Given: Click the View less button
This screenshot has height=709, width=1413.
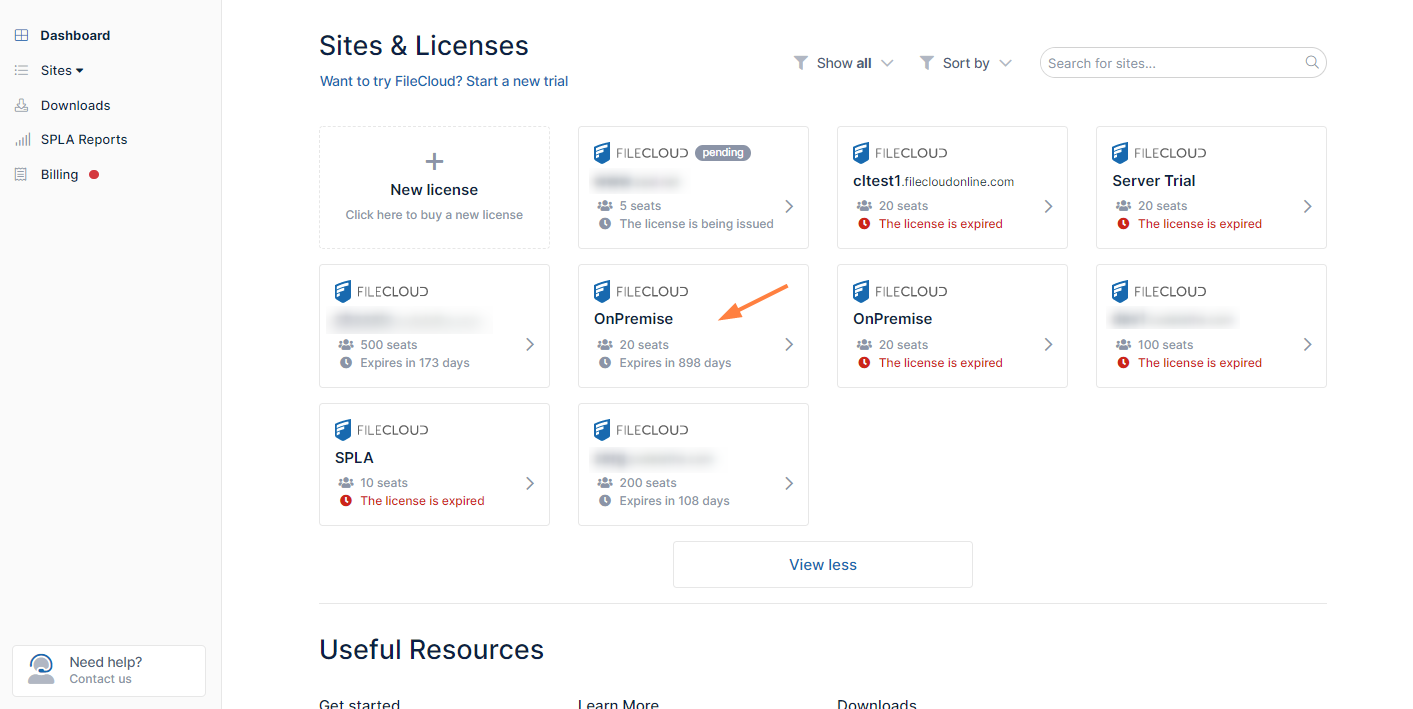Looking at the screenshot, I should [822, 565].
